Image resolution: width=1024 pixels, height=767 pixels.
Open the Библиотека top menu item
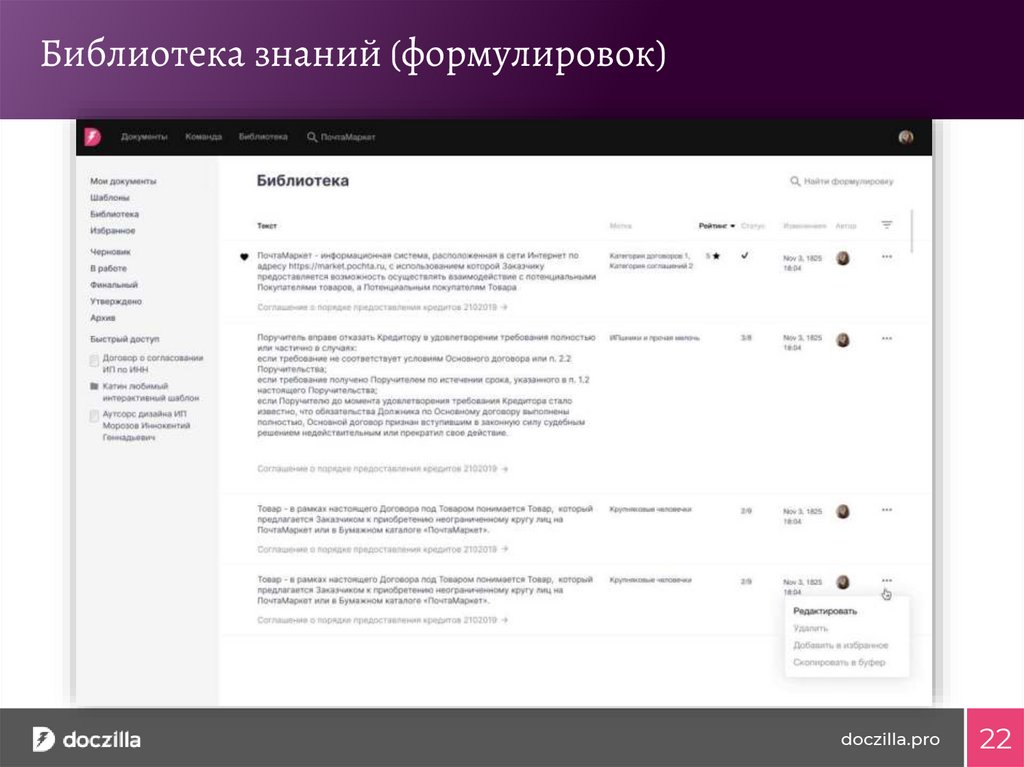tap(263, 137)
